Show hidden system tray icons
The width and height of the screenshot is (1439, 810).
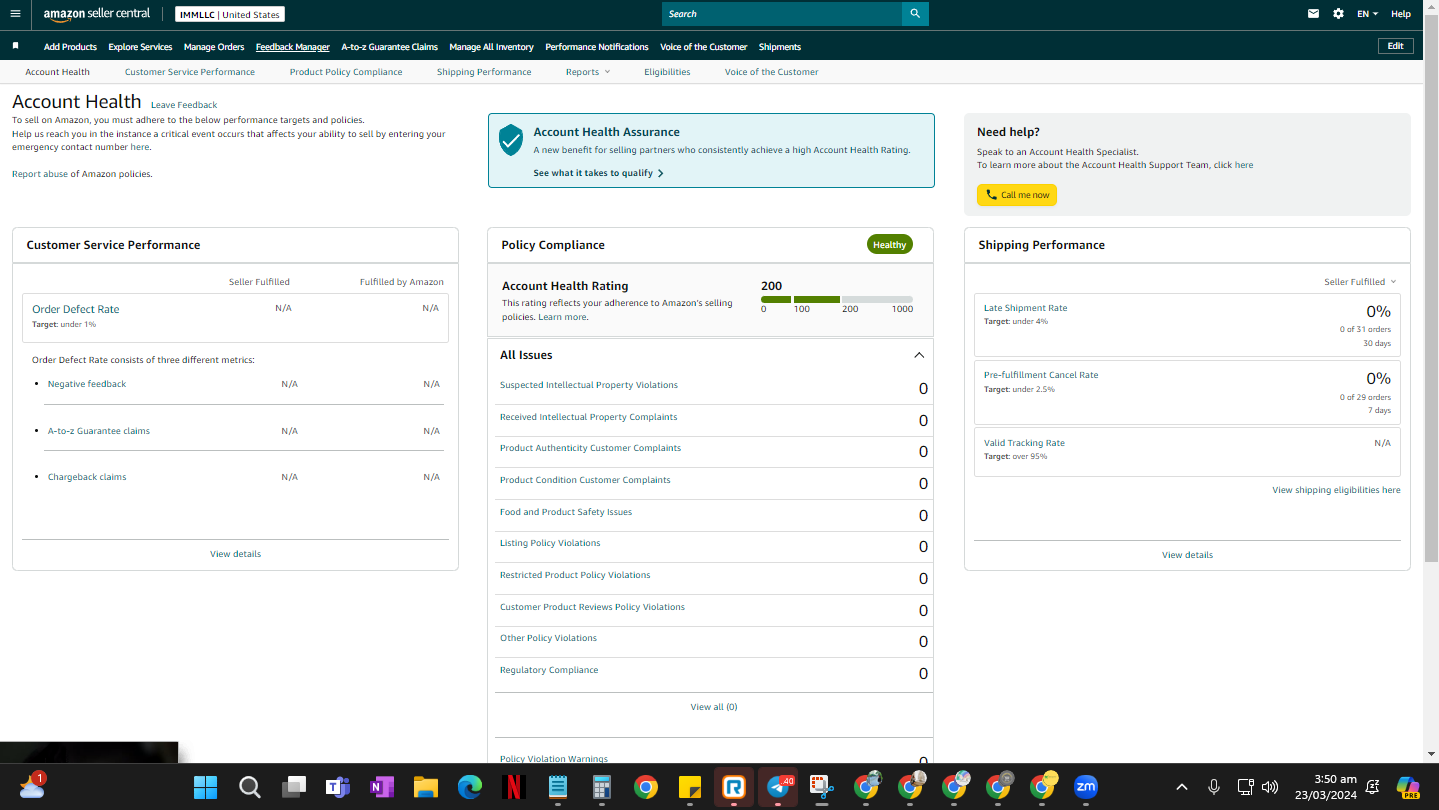click(x=1181, y=787)
